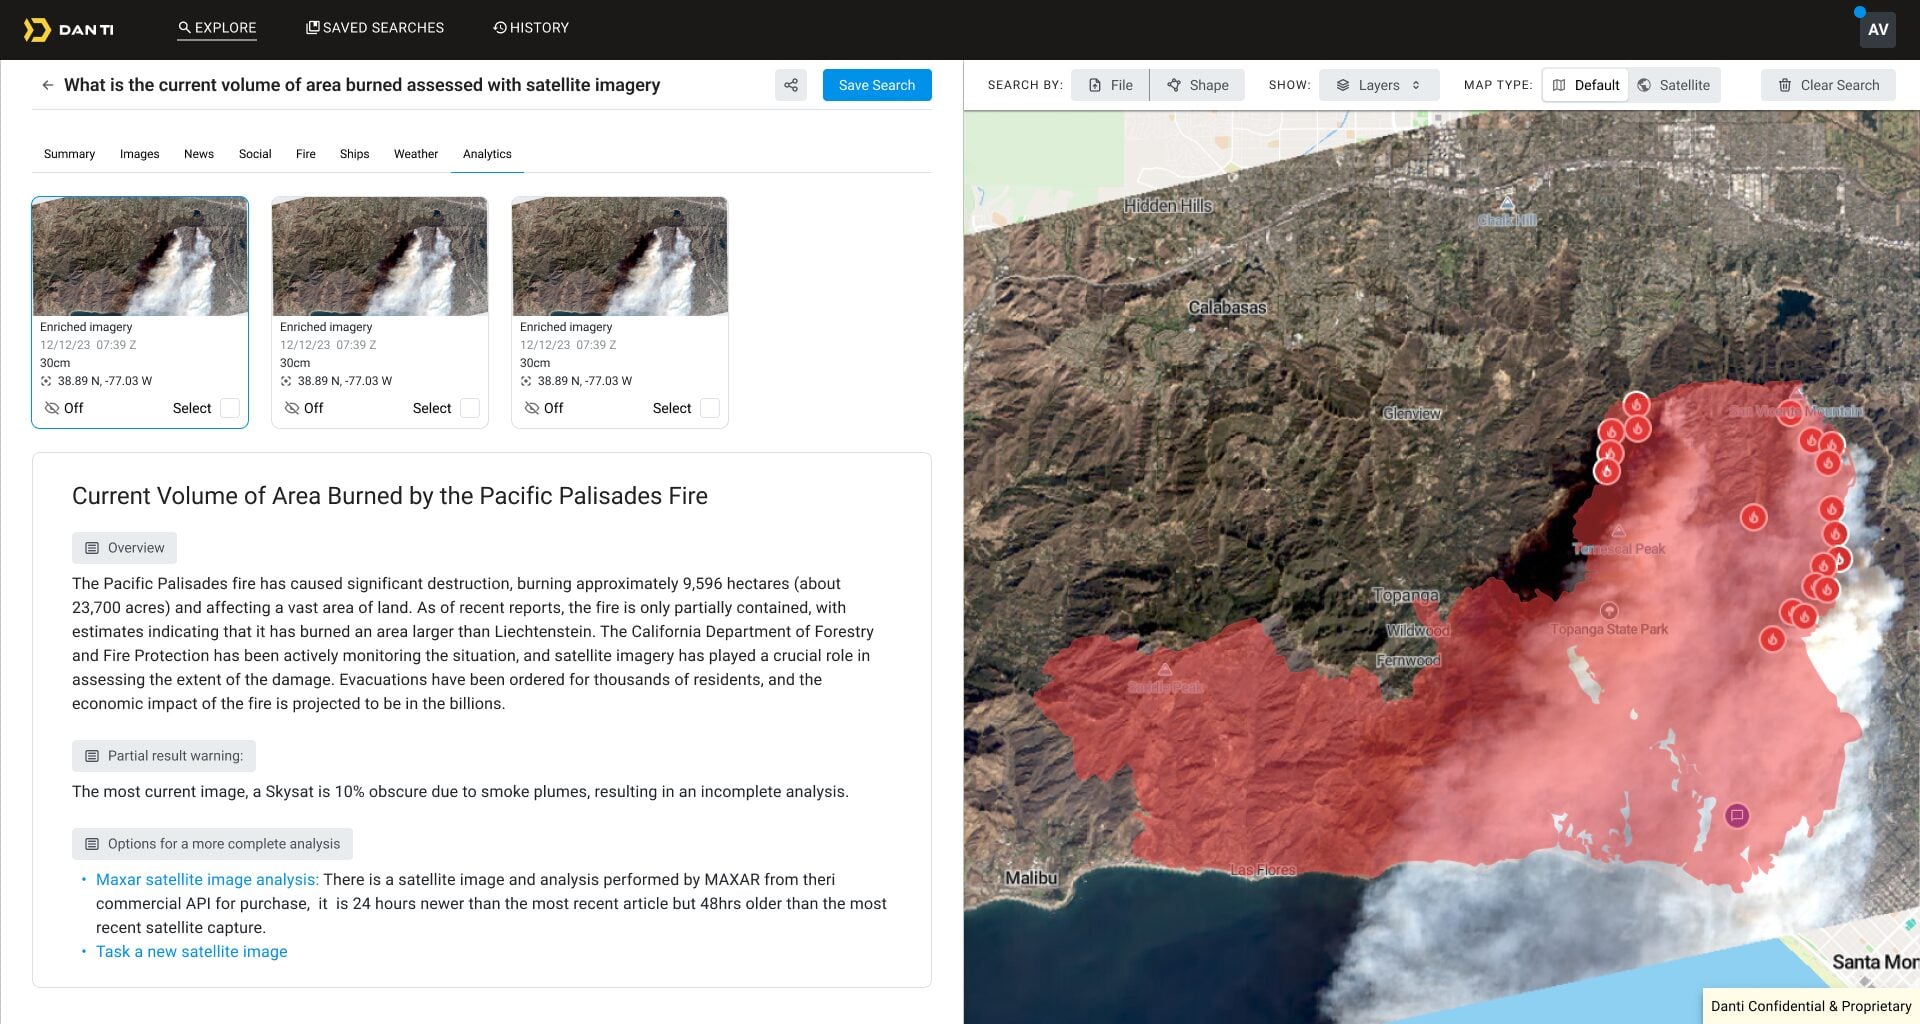Screen dimensions: 1920x1024
Task: Switch to the Fire tab
Action: pos(305,154)
